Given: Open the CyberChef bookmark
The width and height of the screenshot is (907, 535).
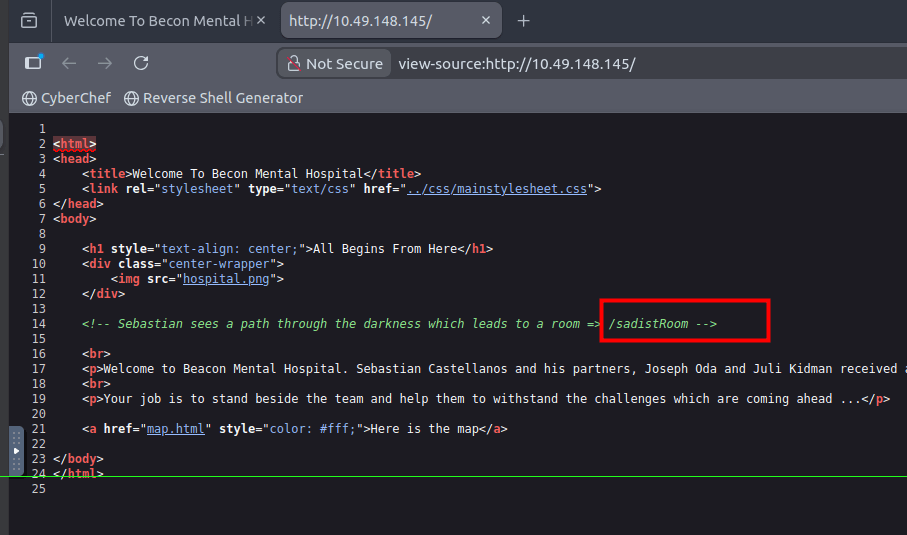Looking at the screenshot, I should point(66,98).
